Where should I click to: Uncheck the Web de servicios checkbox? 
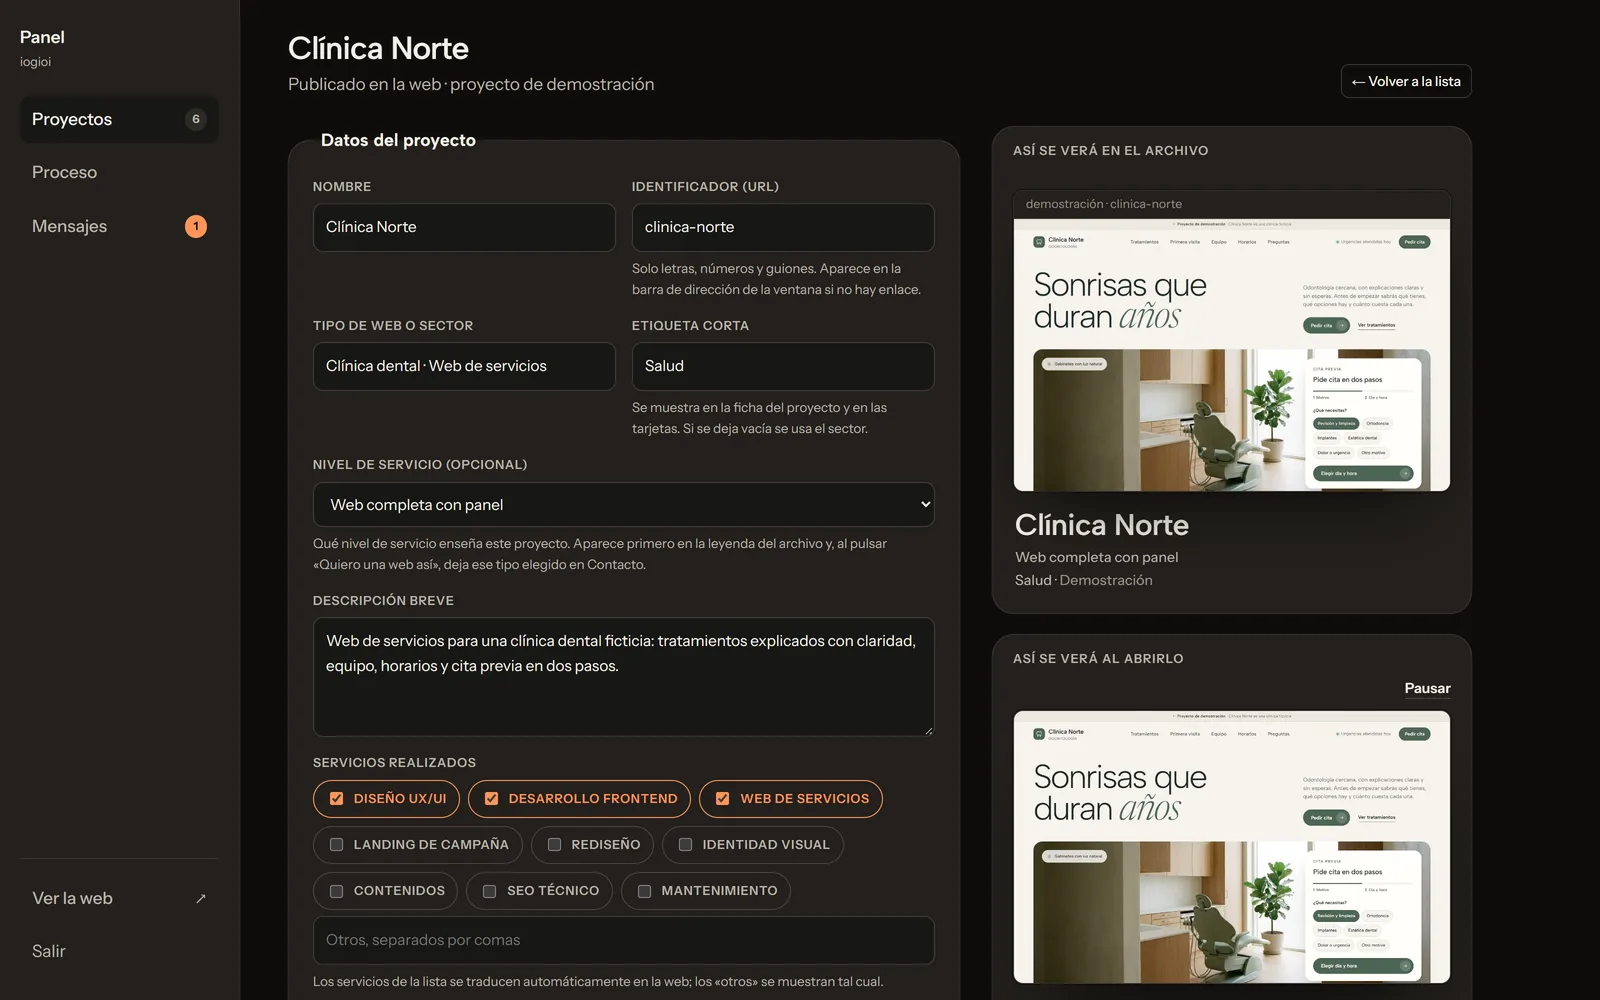[x=722, y=799]
